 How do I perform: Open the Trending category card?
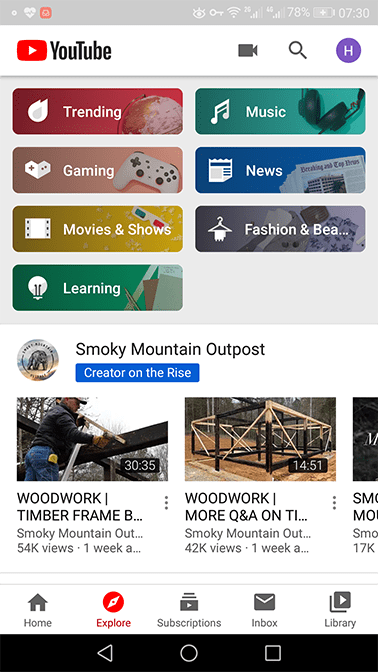(98, 111)
